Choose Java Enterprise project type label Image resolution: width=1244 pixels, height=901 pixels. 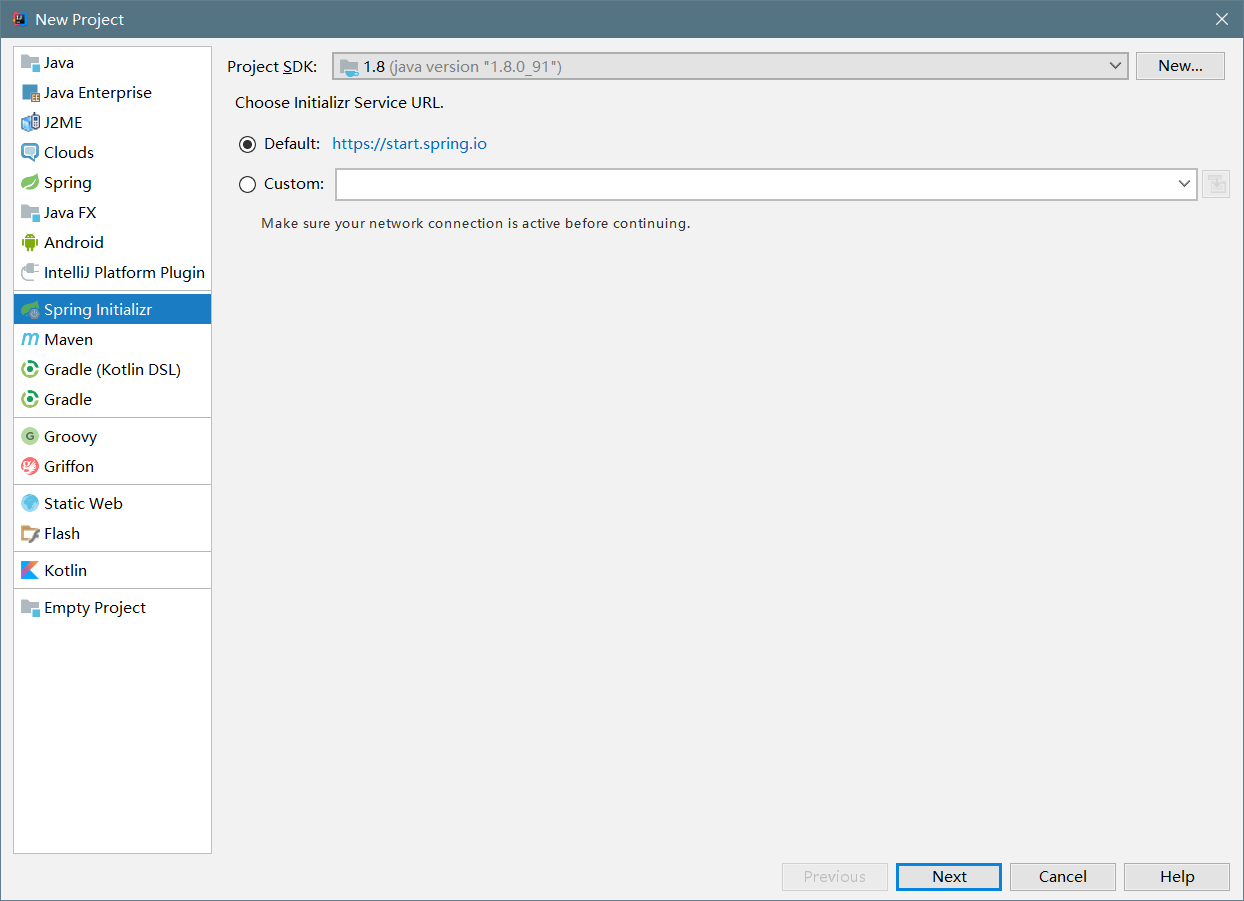[98, 93]
